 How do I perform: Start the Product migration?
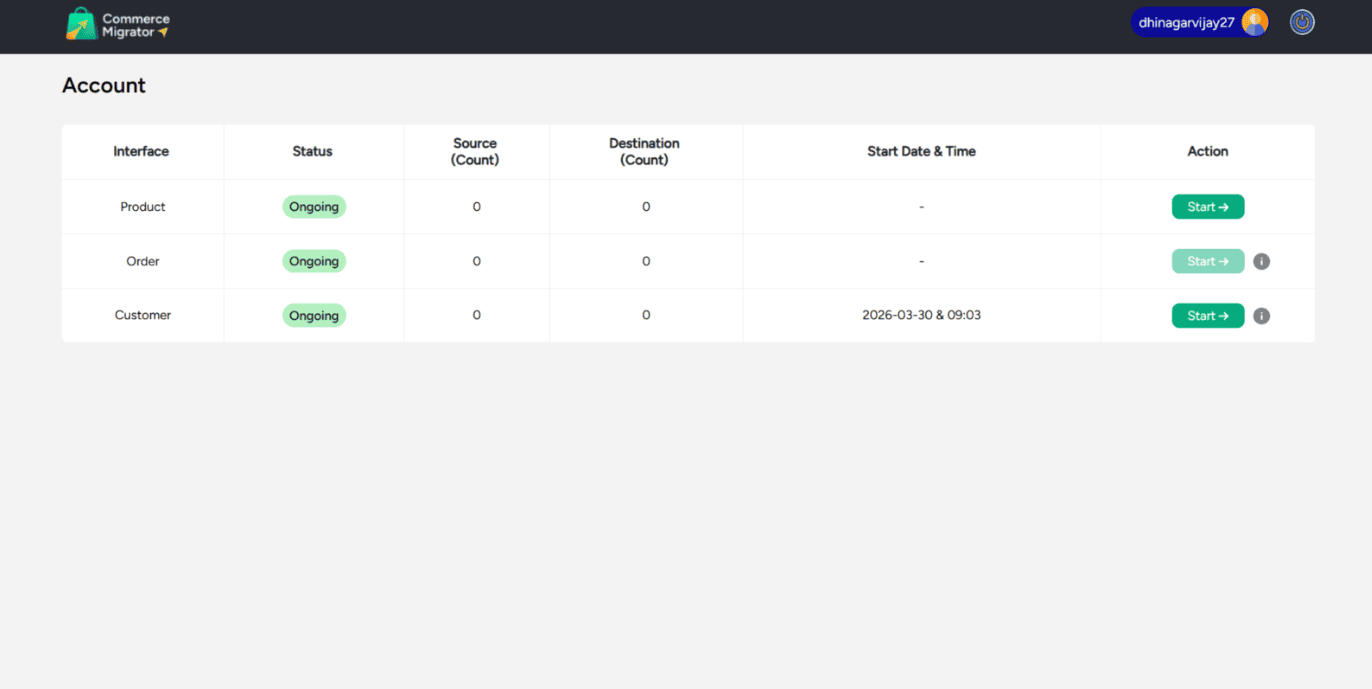pyautogui.click(x=1207, y=207)
